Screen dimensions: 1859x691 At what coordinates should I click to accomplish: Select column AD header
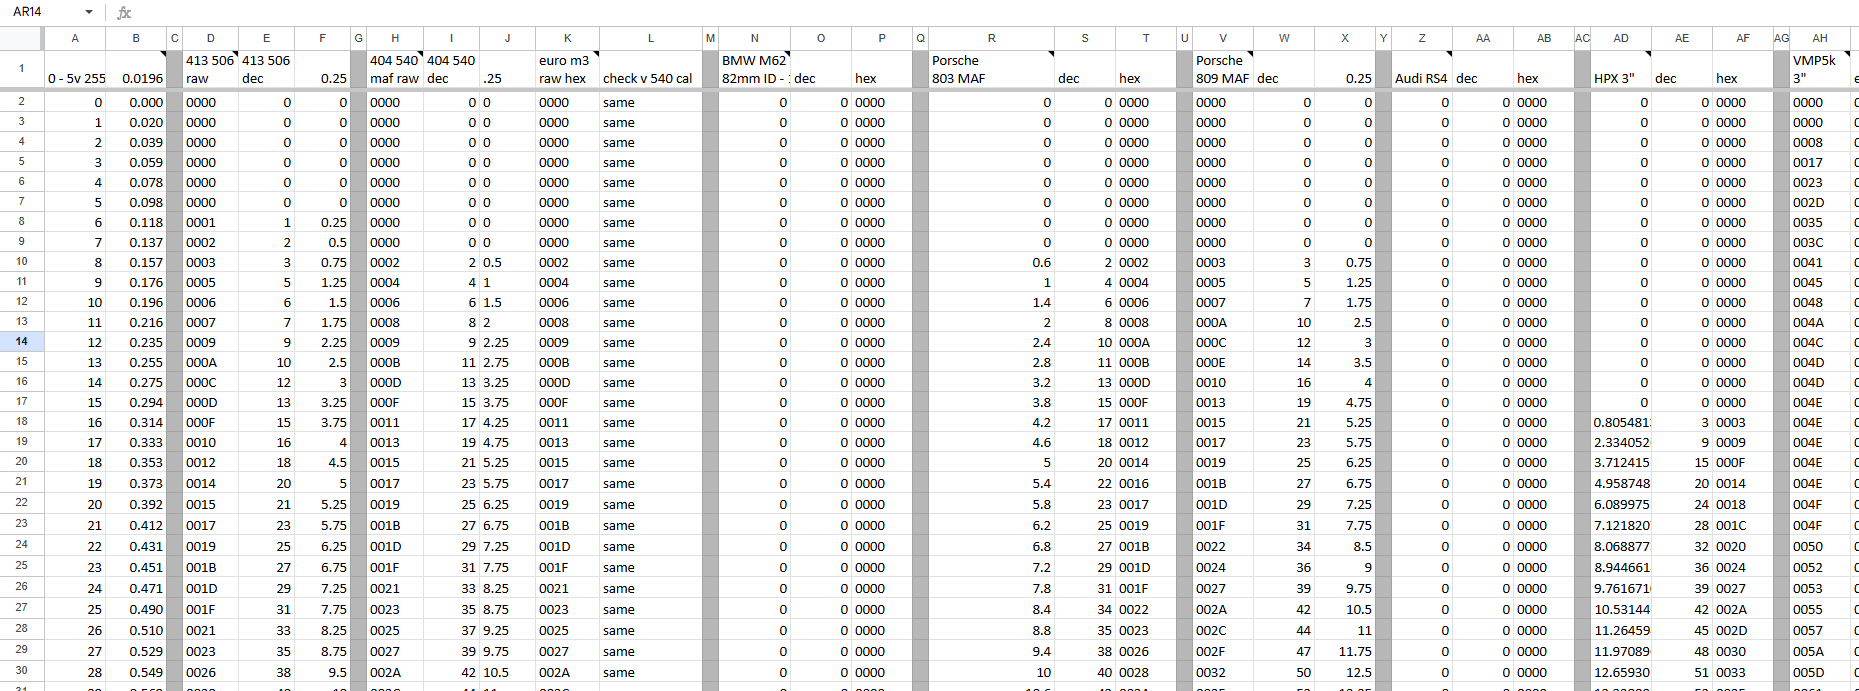(1620, 38)
